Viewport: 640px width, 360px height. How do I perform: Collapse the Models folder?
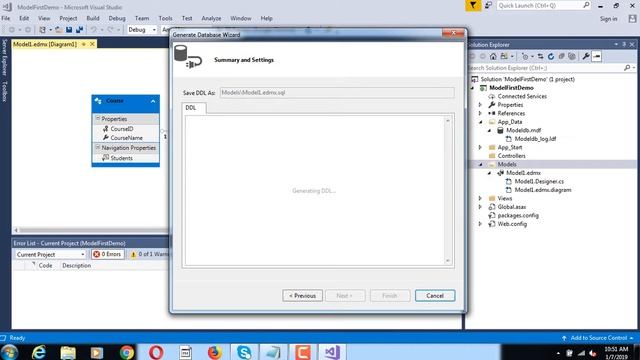point(480,164)
